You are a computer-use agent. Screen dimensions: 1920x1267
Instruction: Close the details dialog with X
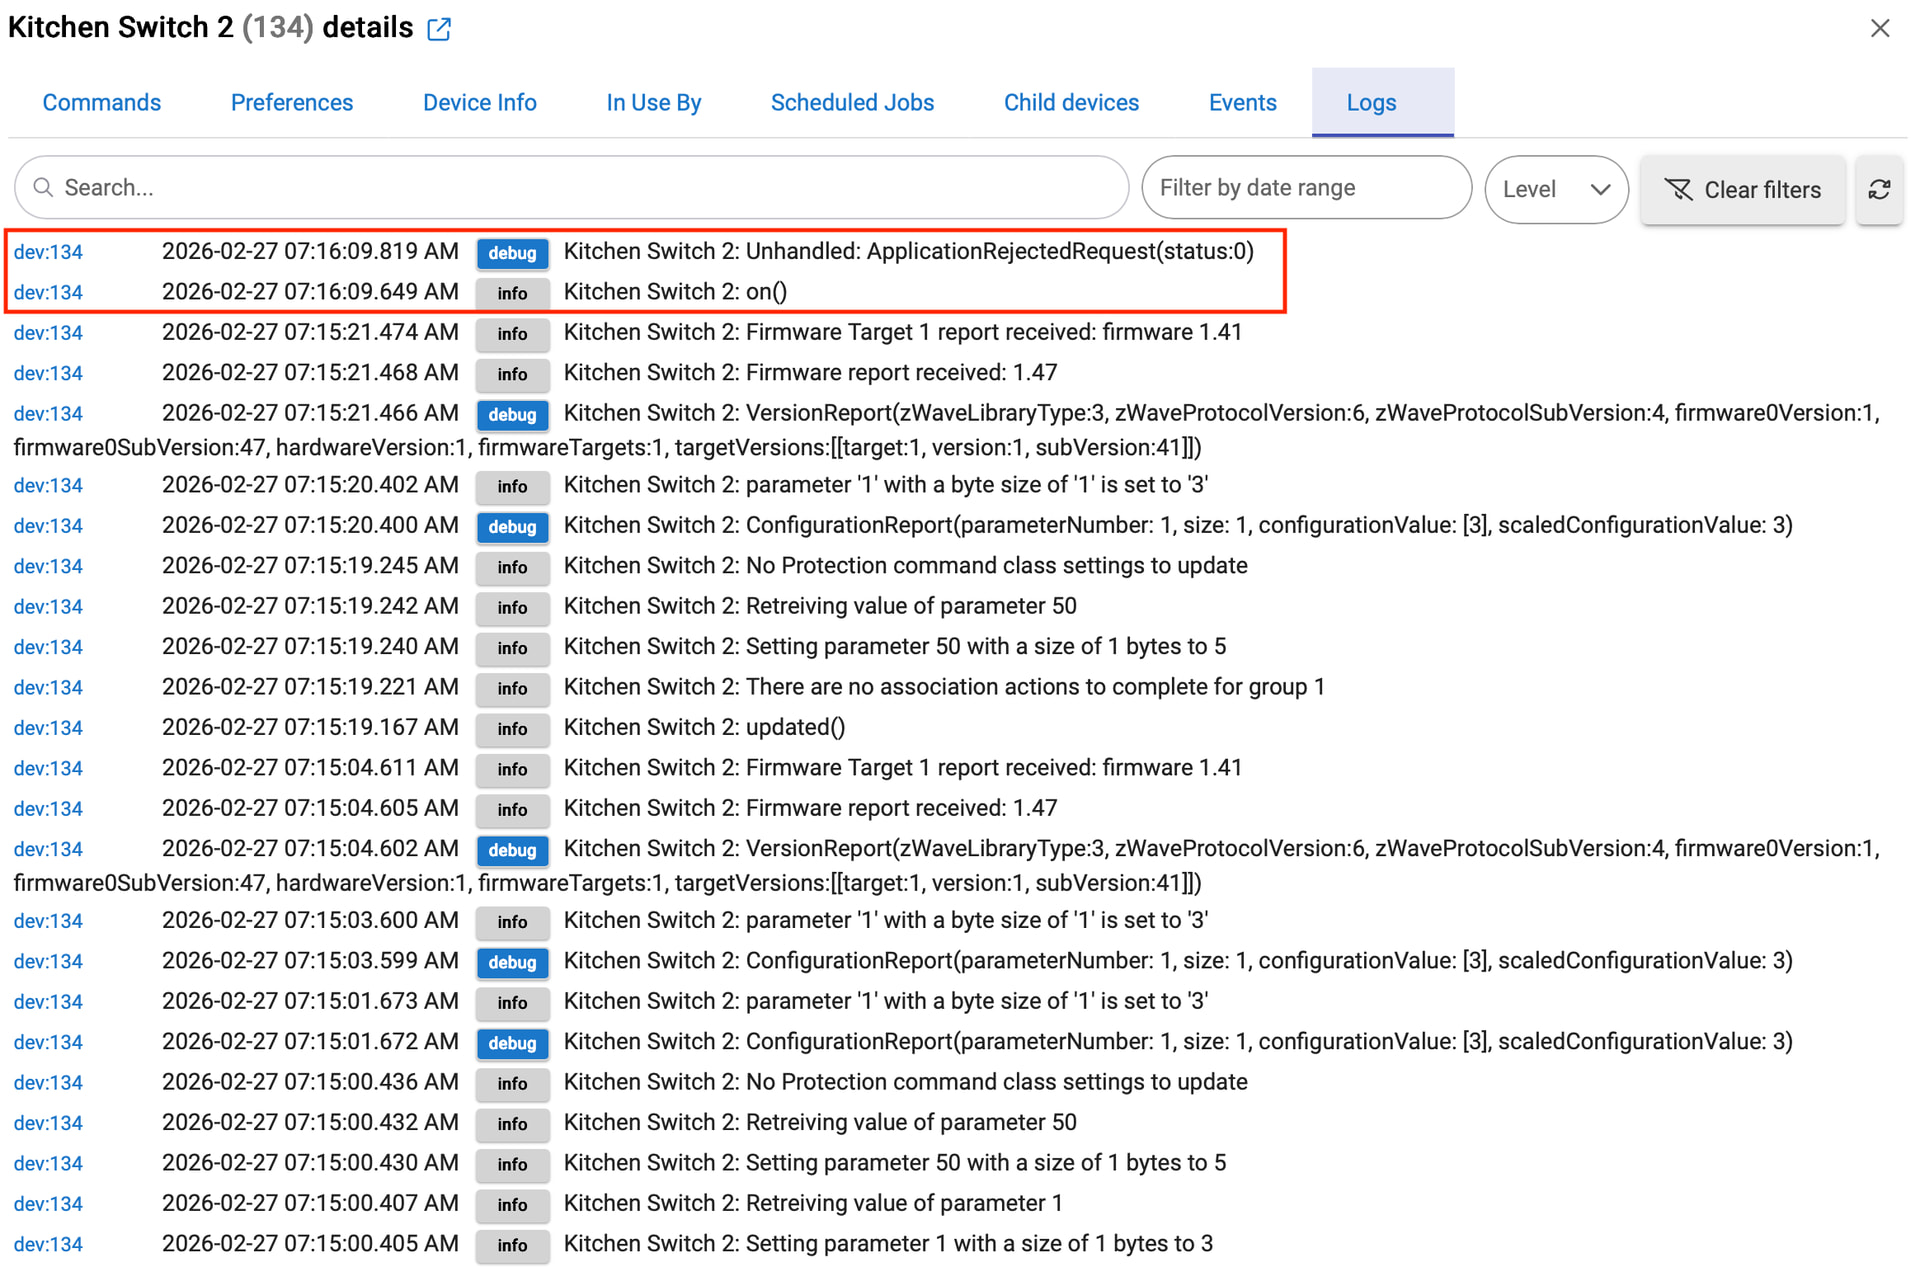1880,28
